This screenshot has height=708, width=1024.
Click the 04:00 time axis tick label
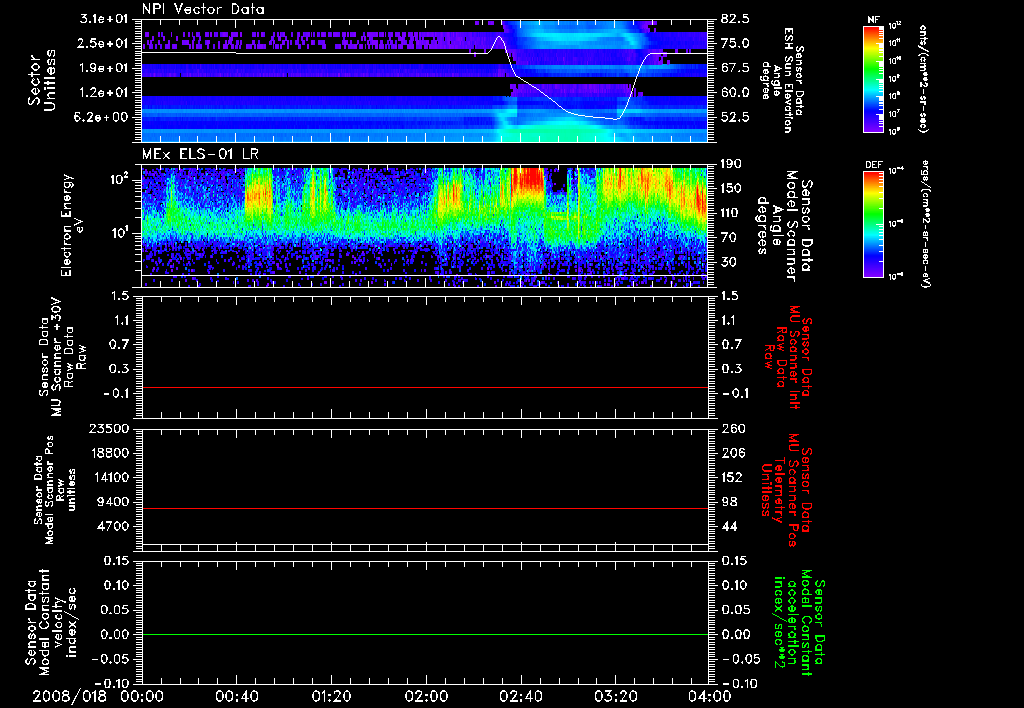pyautogui.click(x=712, y=695)
